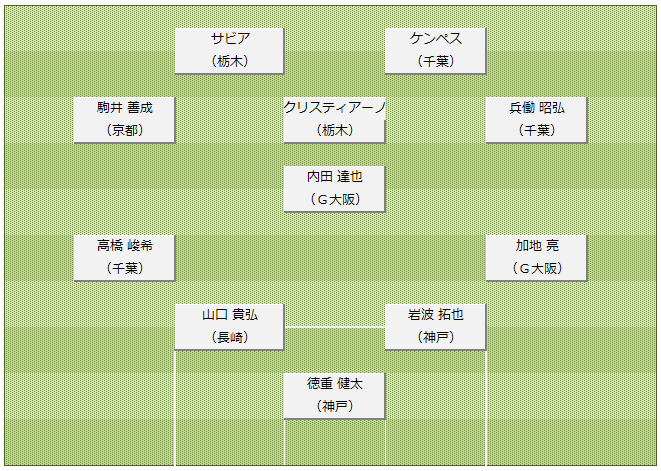Click the ケンペス name text
Screen dimensions: 661x471
[x=436, y=39]
